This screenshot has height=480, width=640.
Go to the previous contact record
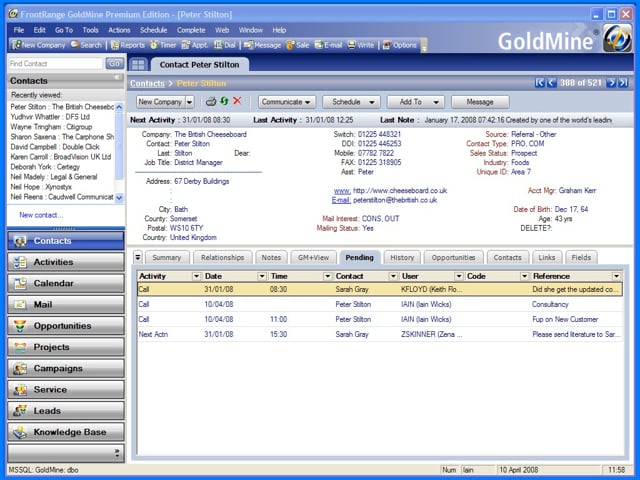[x=551, y=83]
